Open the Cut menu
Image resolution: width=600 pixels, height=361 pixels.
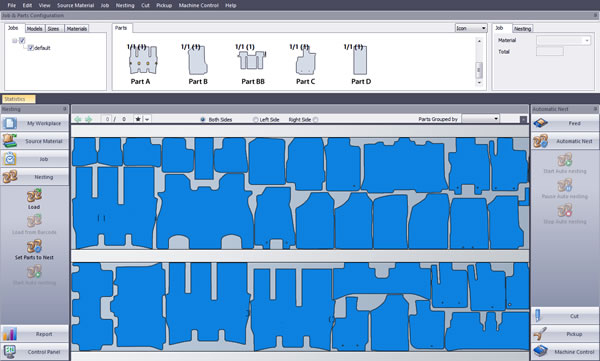tap(145, 5)
